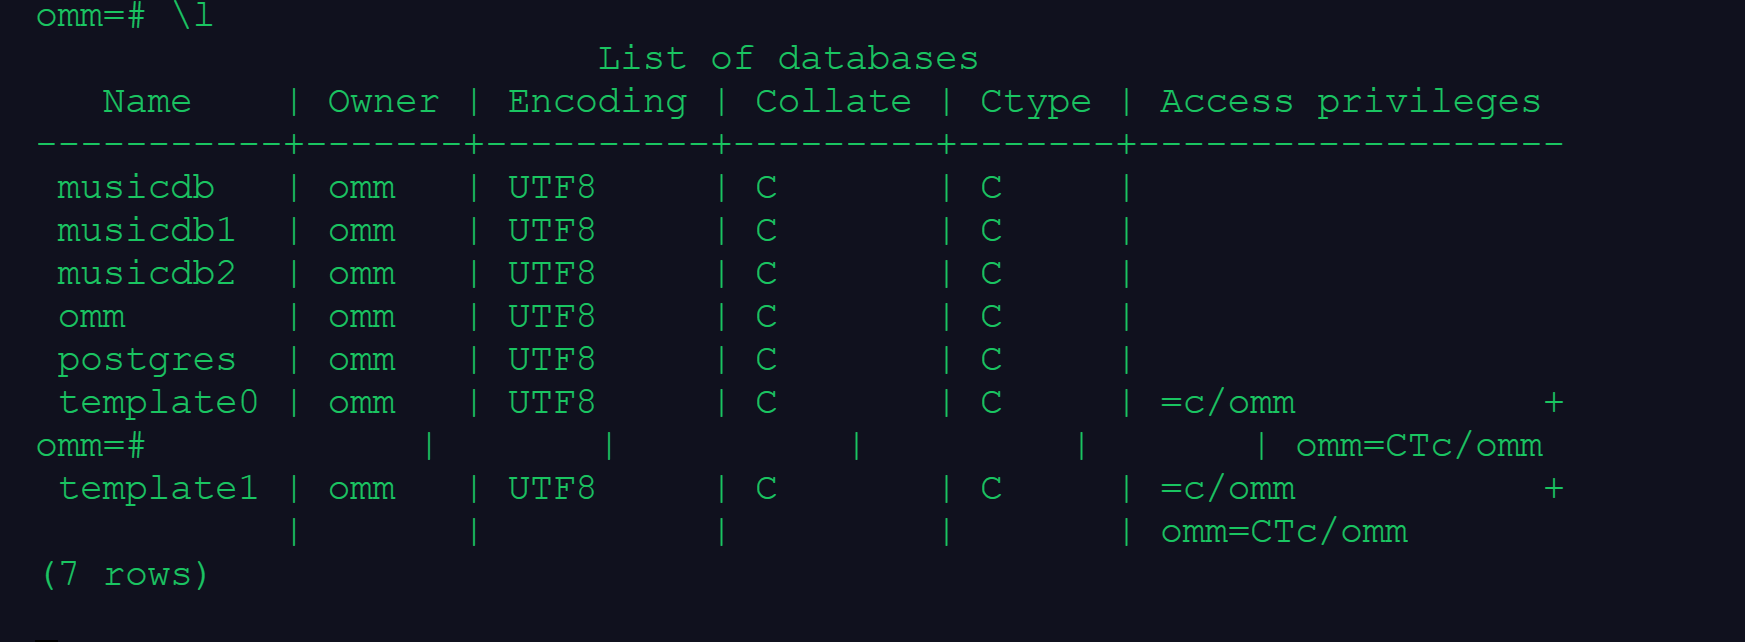Screen dimensions: 1745x642
Task: Select UTF8 encoding in the postgres row
Action: (551, 360)
